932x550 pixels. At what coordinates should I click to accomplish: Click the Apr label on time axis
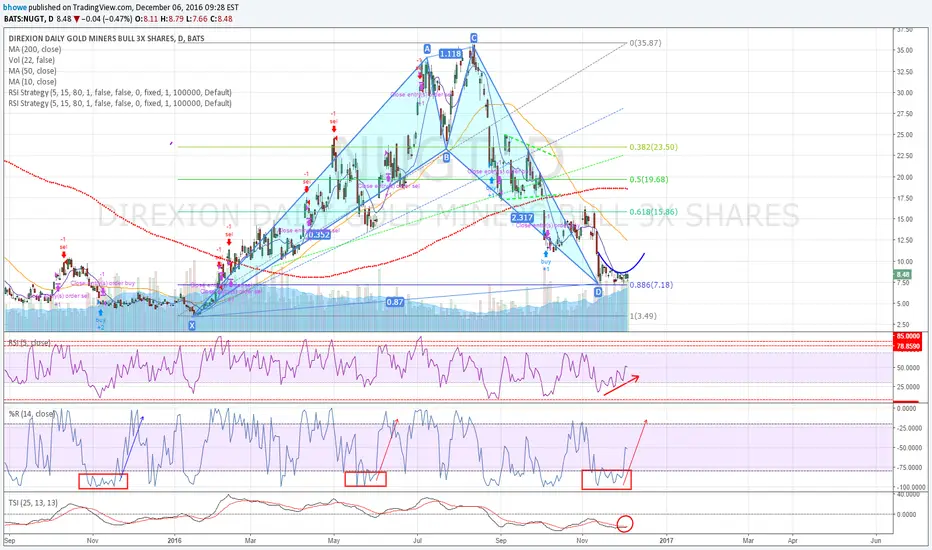point(792,540)
